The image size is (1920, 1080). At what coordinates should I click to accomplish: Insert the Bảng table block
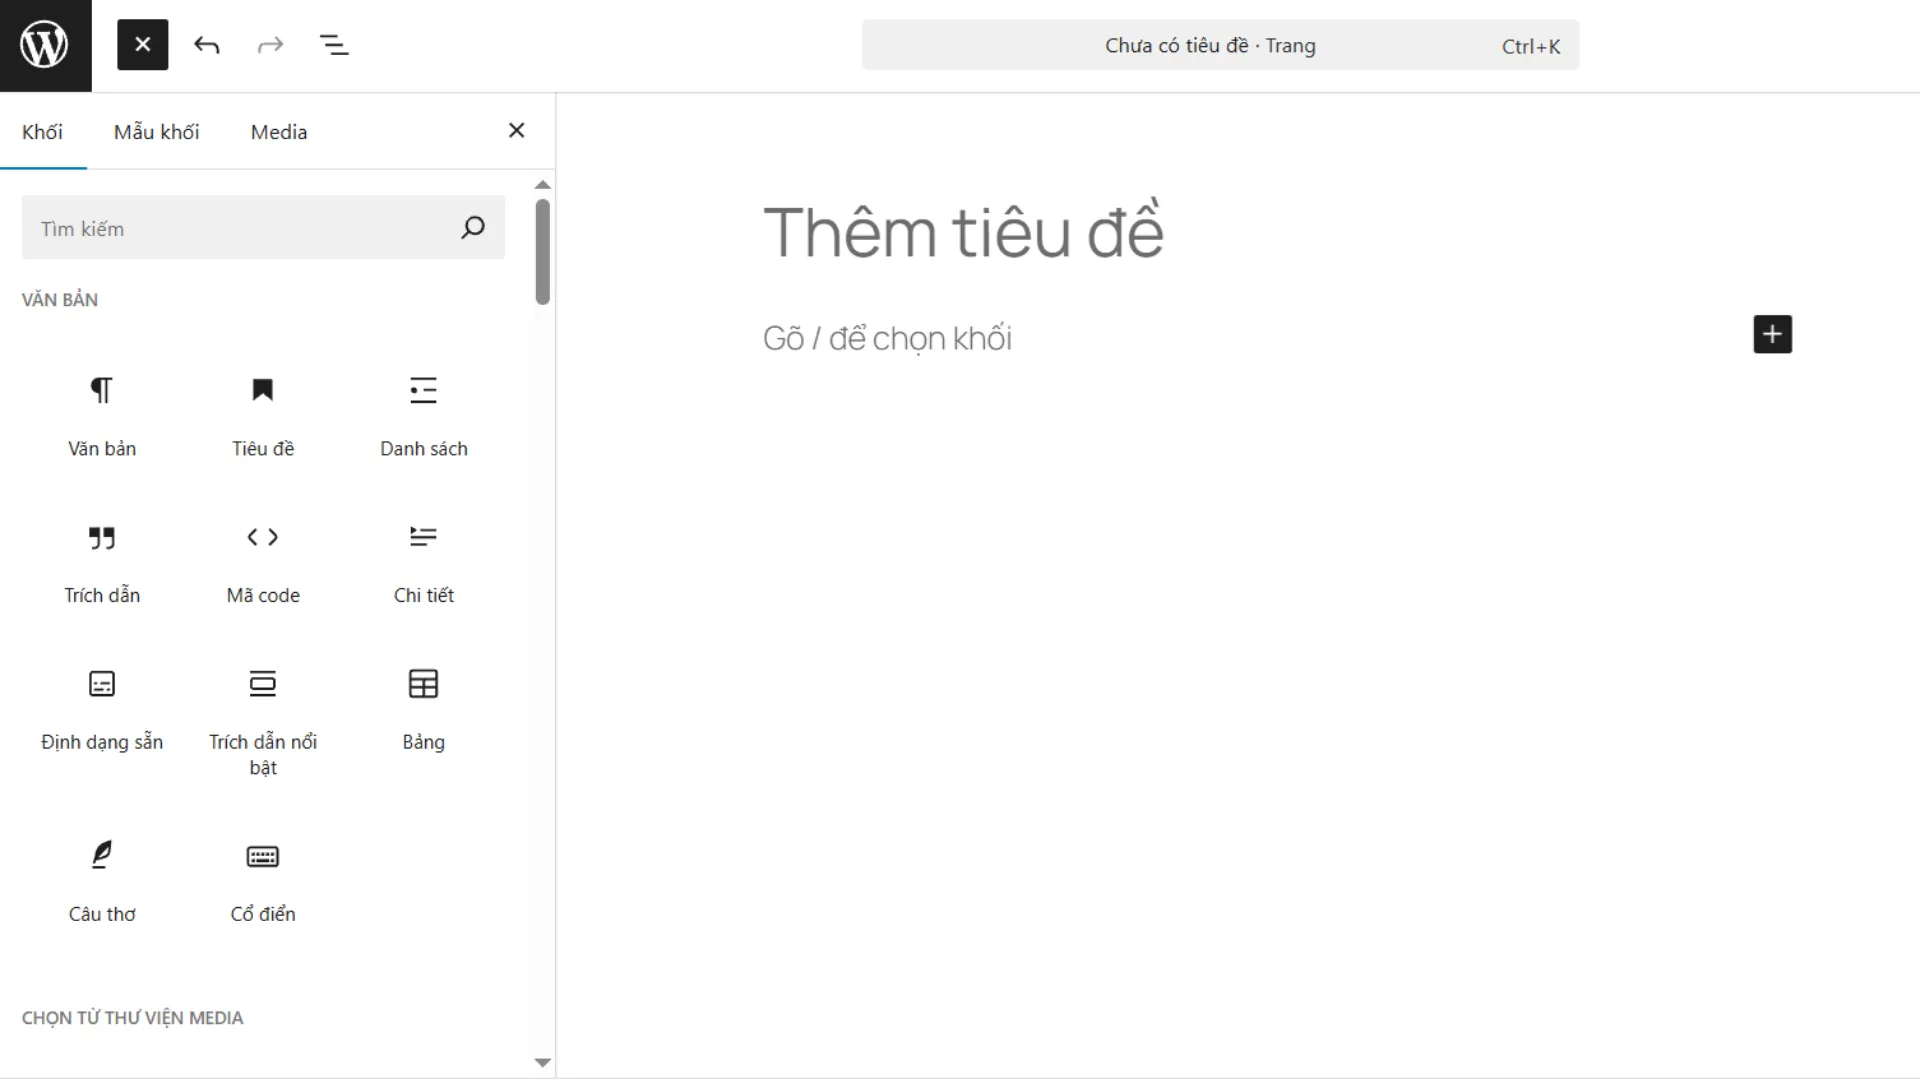point(424,710)
